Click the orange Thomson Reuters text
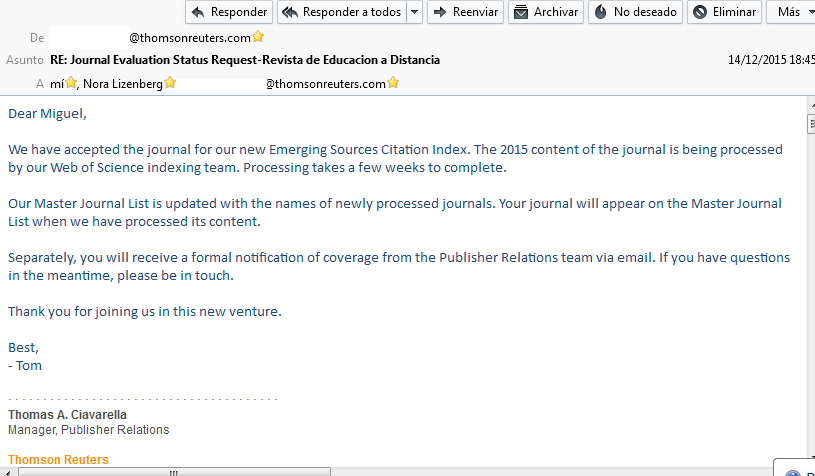The image size is (815, 476). 58,460
